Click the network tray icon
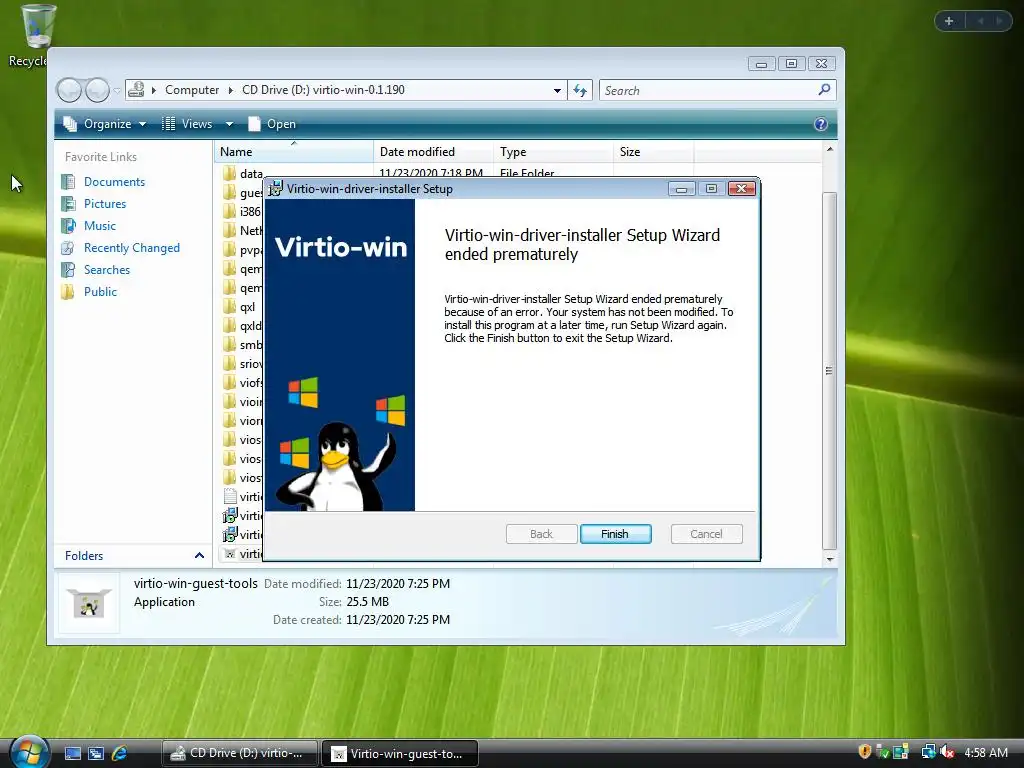Screen dimensions: 1024x768 [x=928, y=752]
